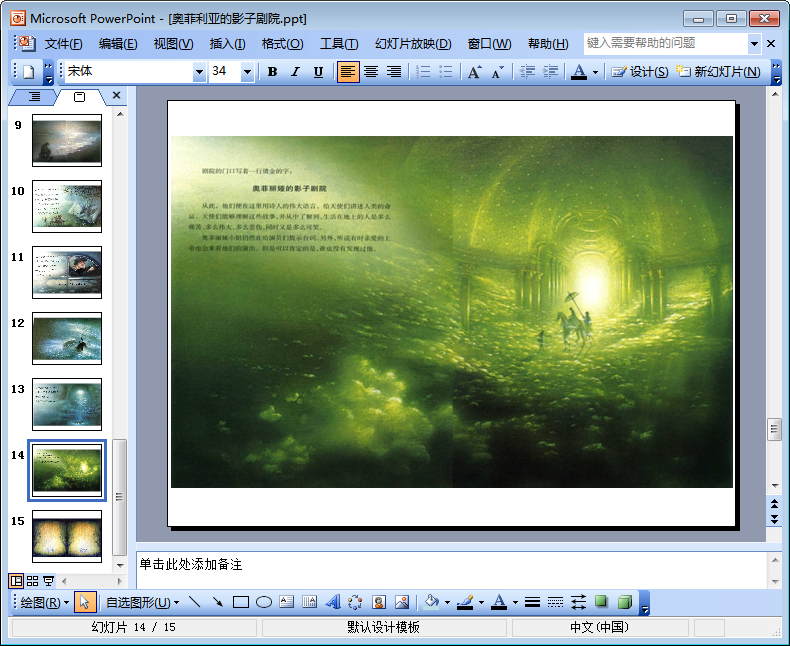Apply line color from drawing toolbar
The image size is (790, 646).
466,602
